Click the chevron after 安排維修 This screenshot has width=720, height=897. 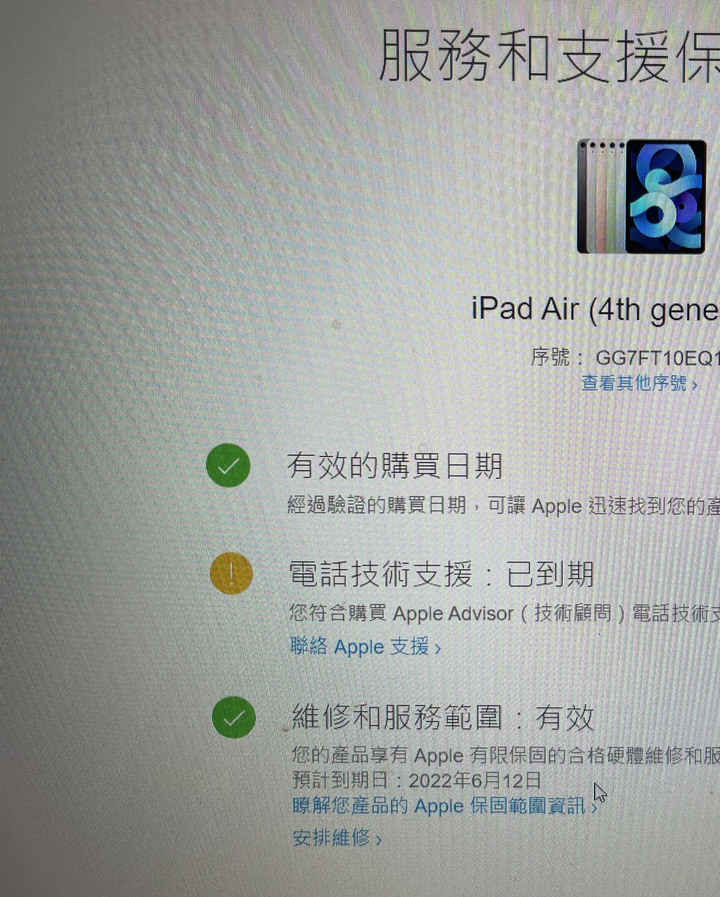coord(378,840)
